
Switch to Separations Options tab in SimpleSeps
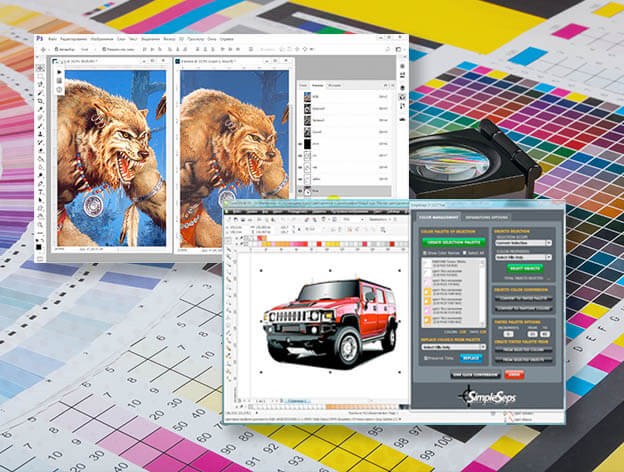(486, 217)
